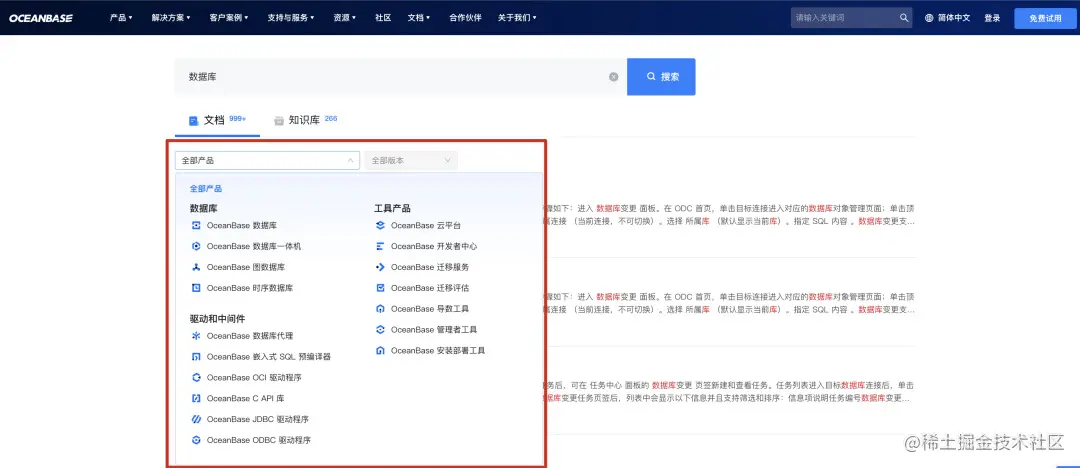Click the OceanBase ODBC 驱动程序 icon
The image size is (1080, 468).
(x=196, y=440)
